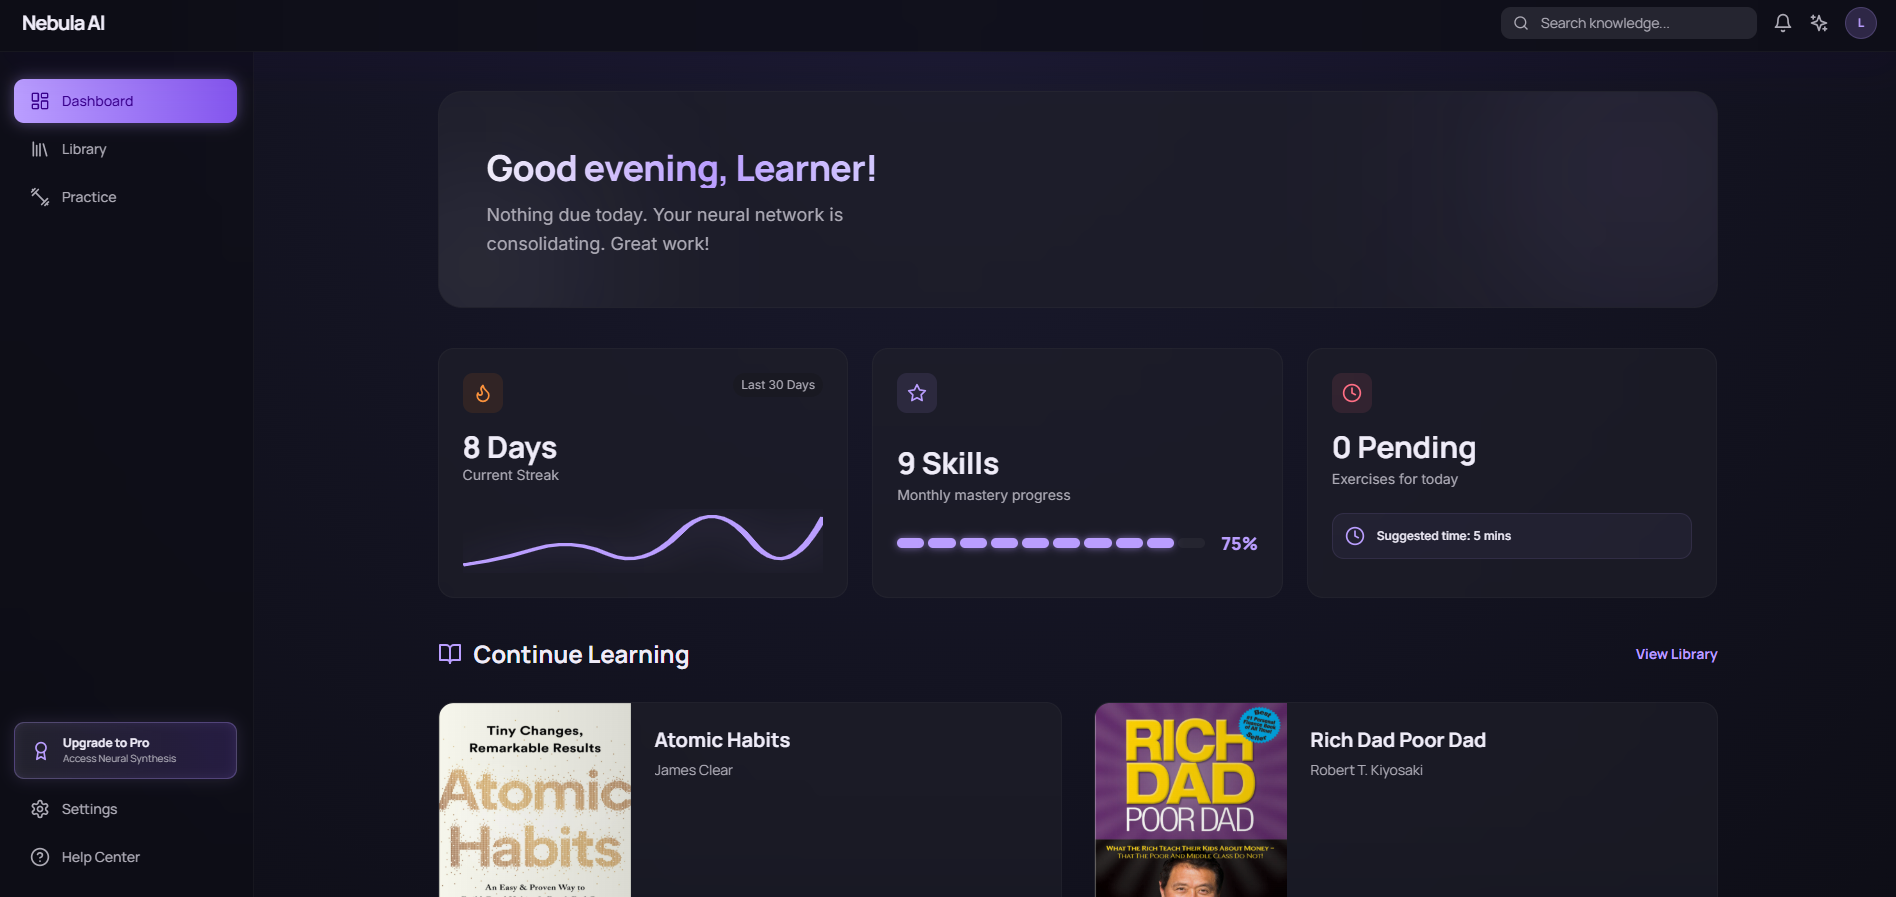Click the Upgrade to Pro badge icon
This screenshot has height=897, width=1896.
point(41,750)
